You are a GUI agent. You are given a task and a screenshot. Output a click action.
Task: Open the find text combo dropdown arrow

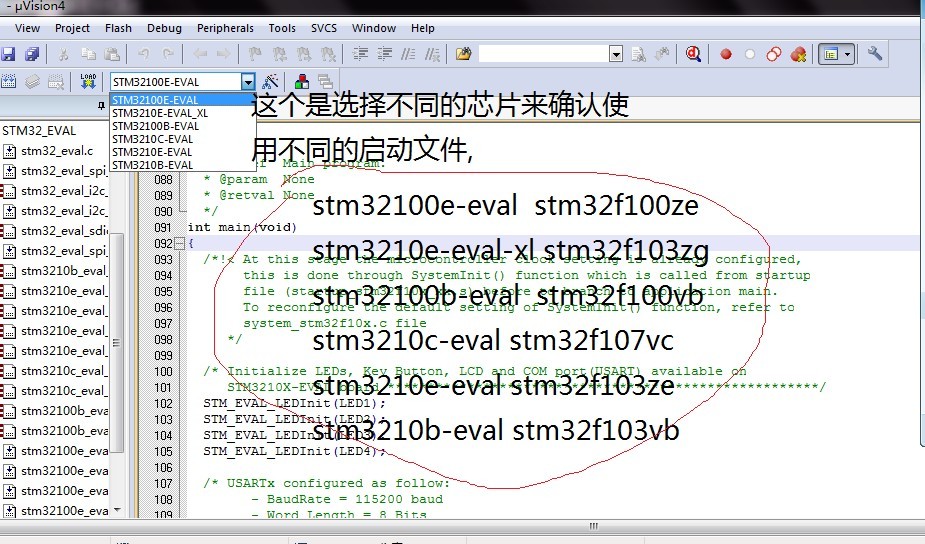(616, 54)
